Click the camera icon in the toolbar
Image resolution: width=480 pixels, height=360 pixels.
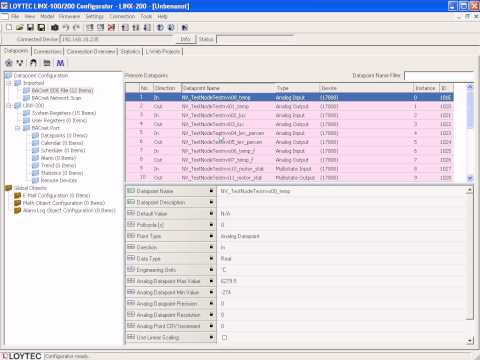point(55,28)
